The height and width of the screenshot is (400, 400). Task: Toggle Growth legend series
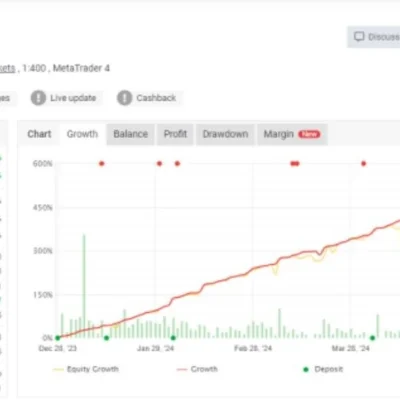coord(197,369)
